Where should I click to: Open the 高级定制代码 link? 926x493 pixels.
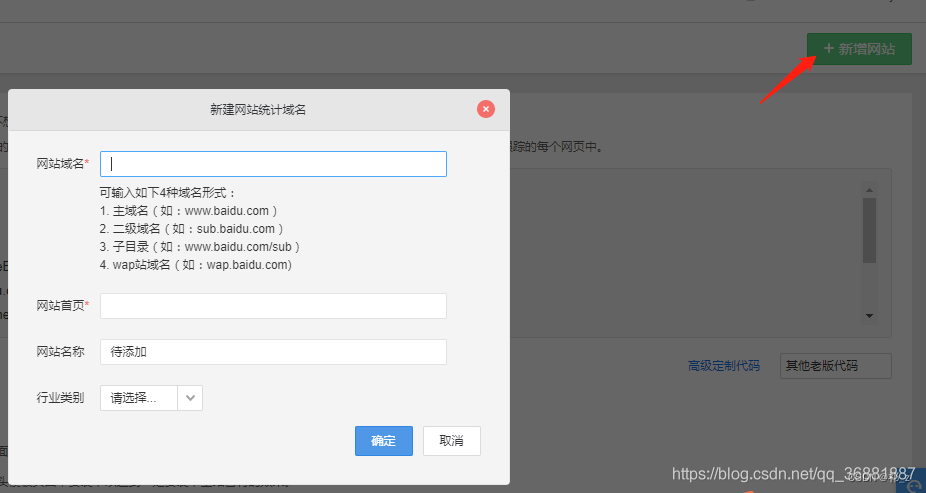pos(724,366)
